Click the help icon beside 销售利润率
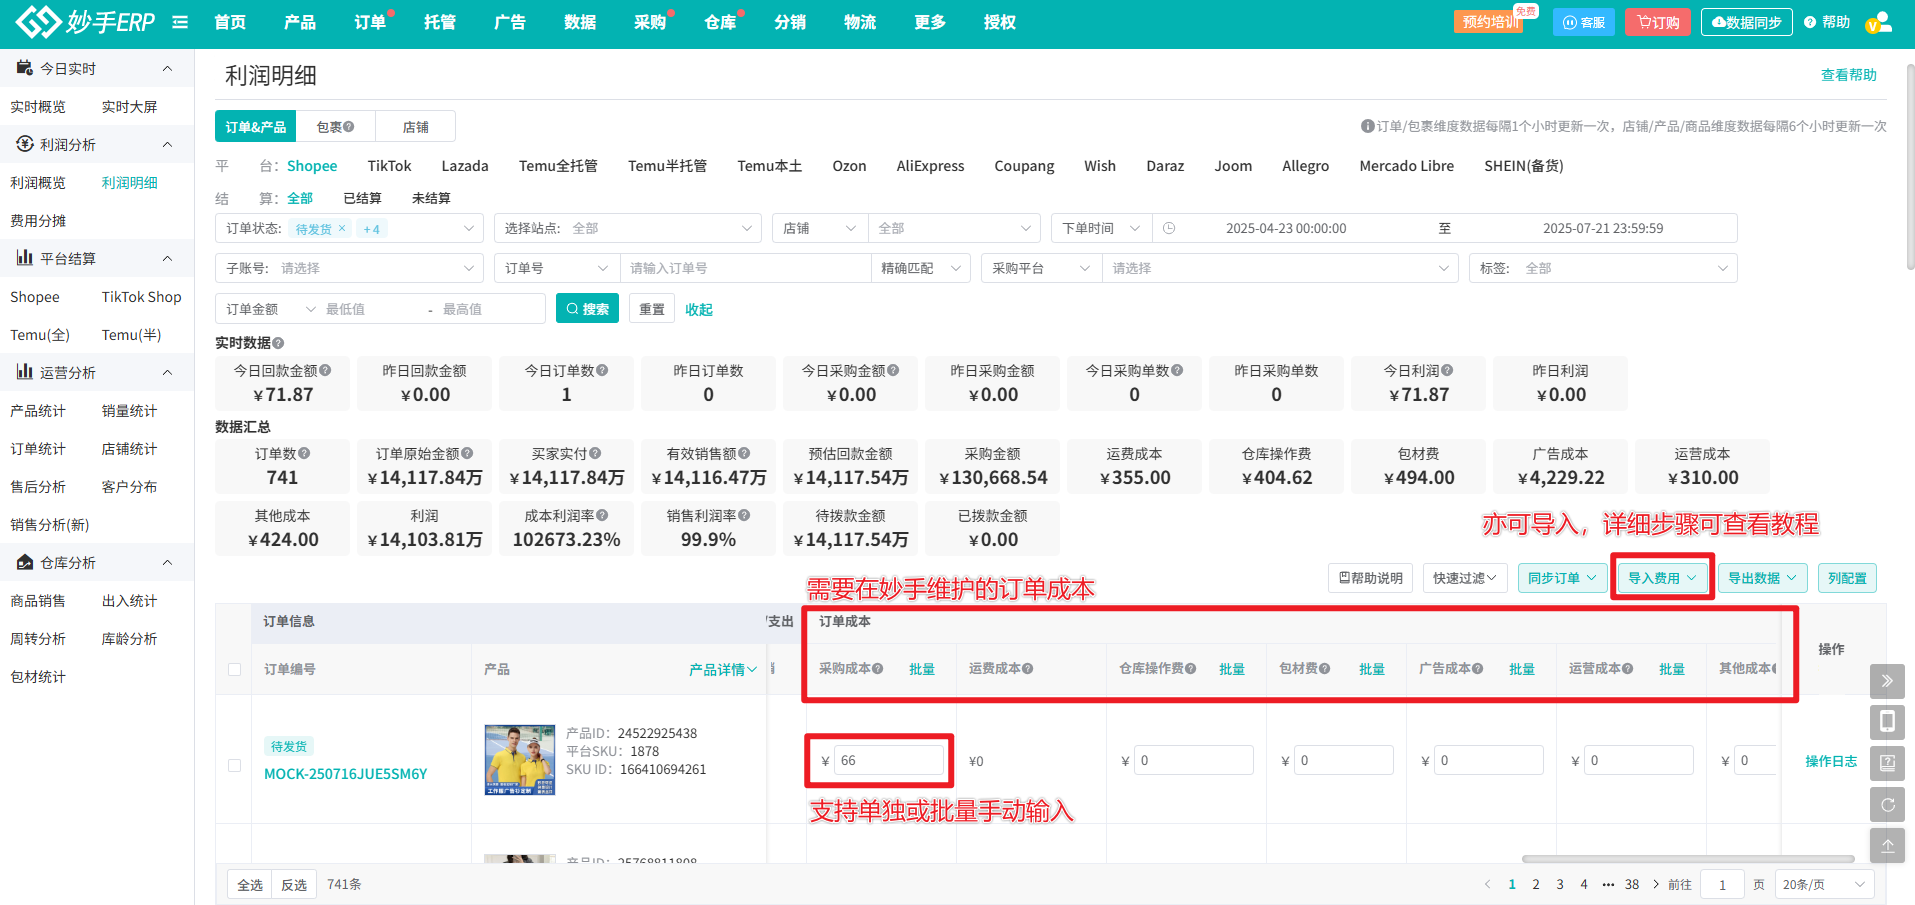This screenshot has width=1915, height=905. coord(744,515)
